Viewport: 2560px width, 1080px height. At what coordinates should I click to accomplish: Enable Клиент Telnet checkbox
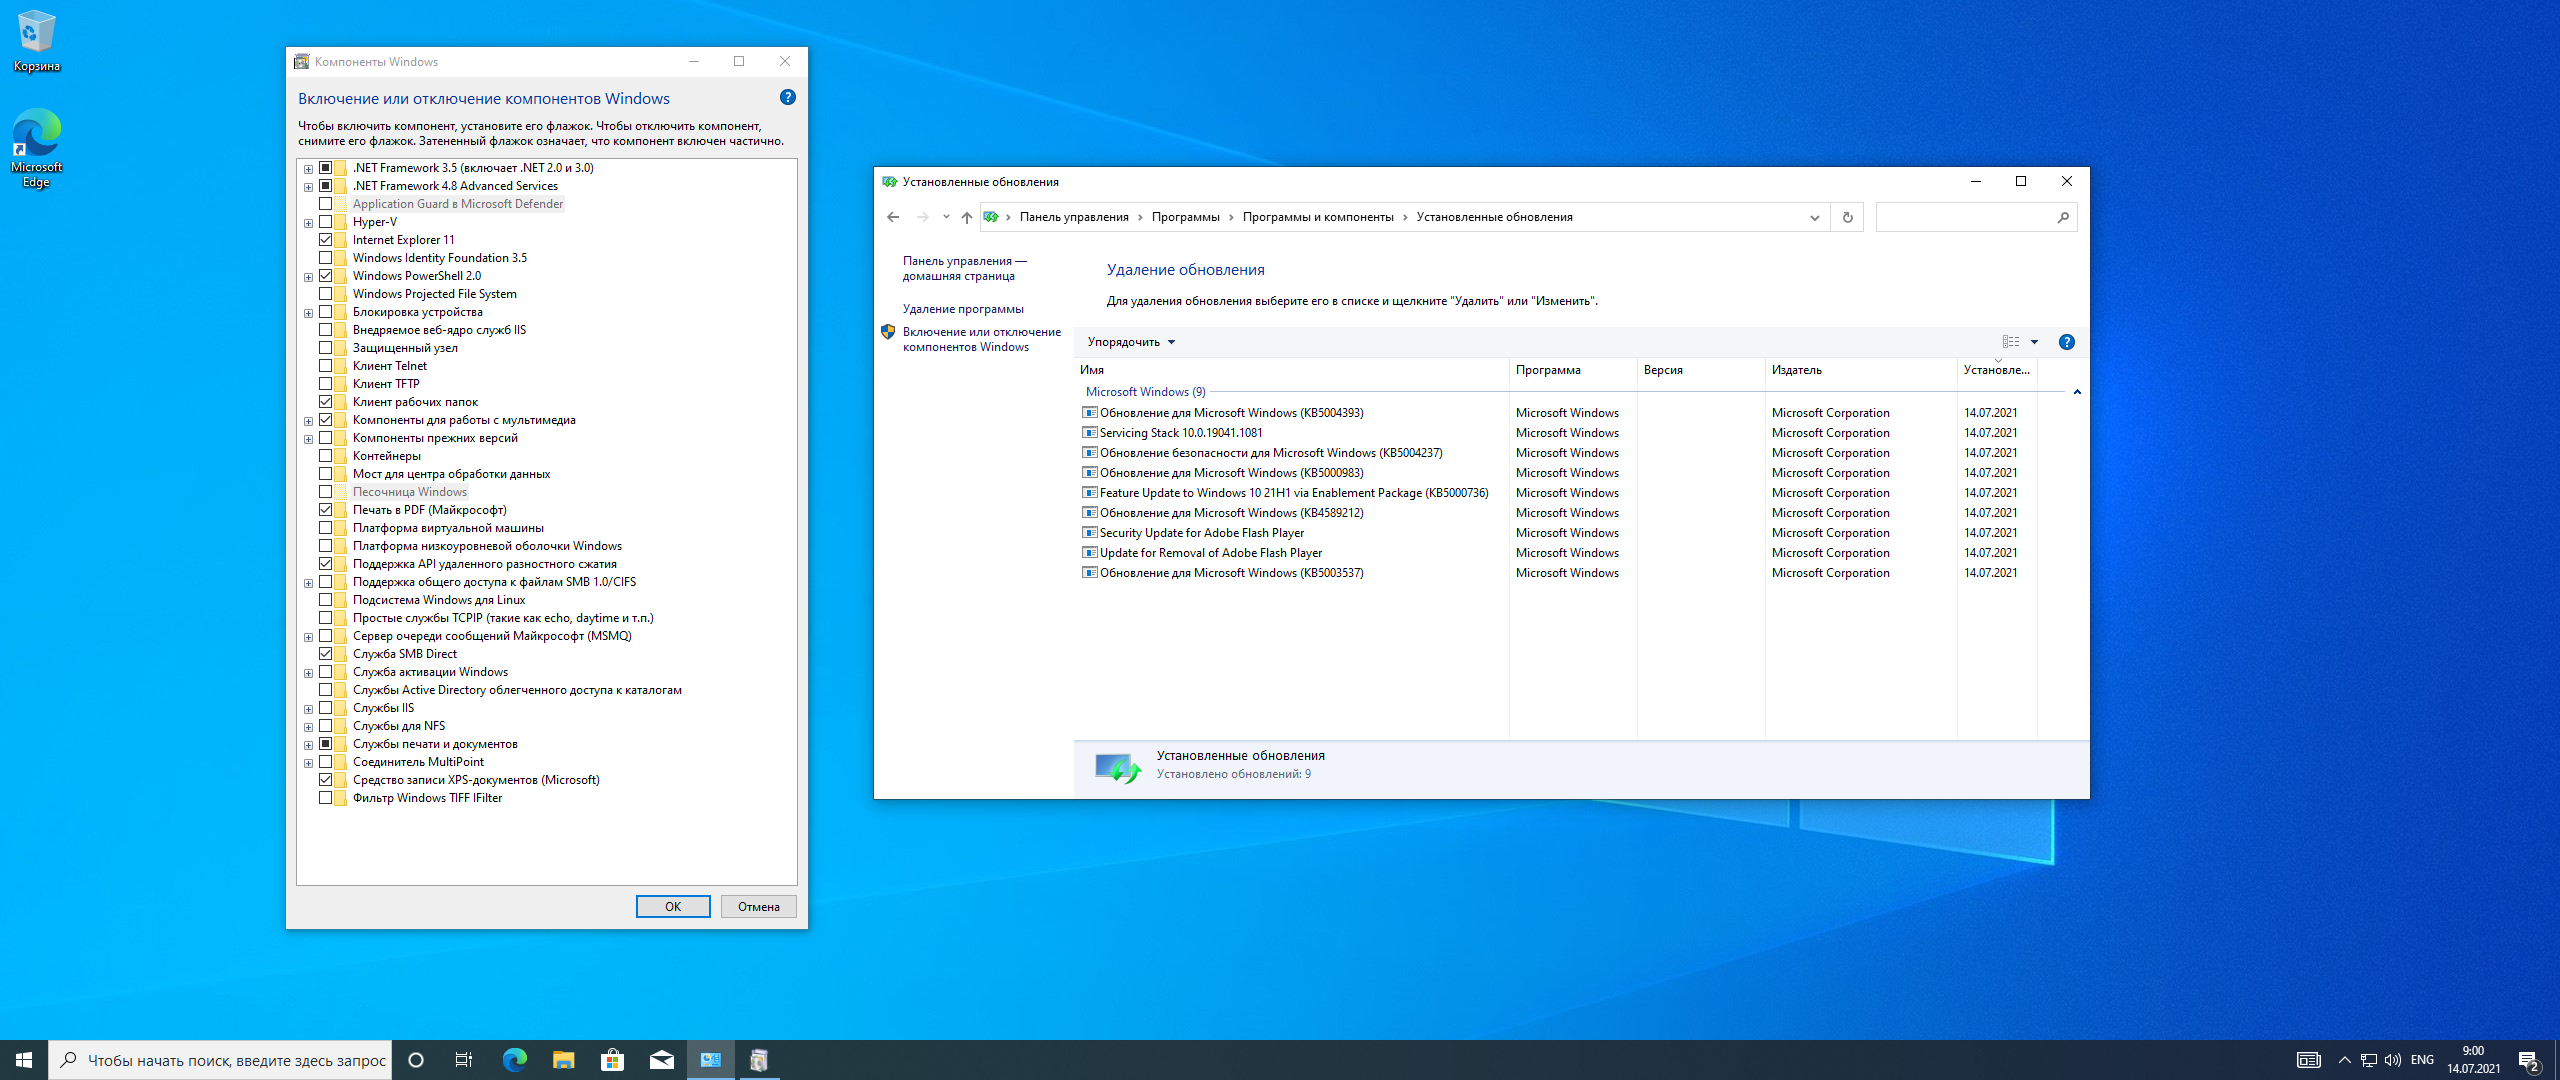[x=325, y=366]
